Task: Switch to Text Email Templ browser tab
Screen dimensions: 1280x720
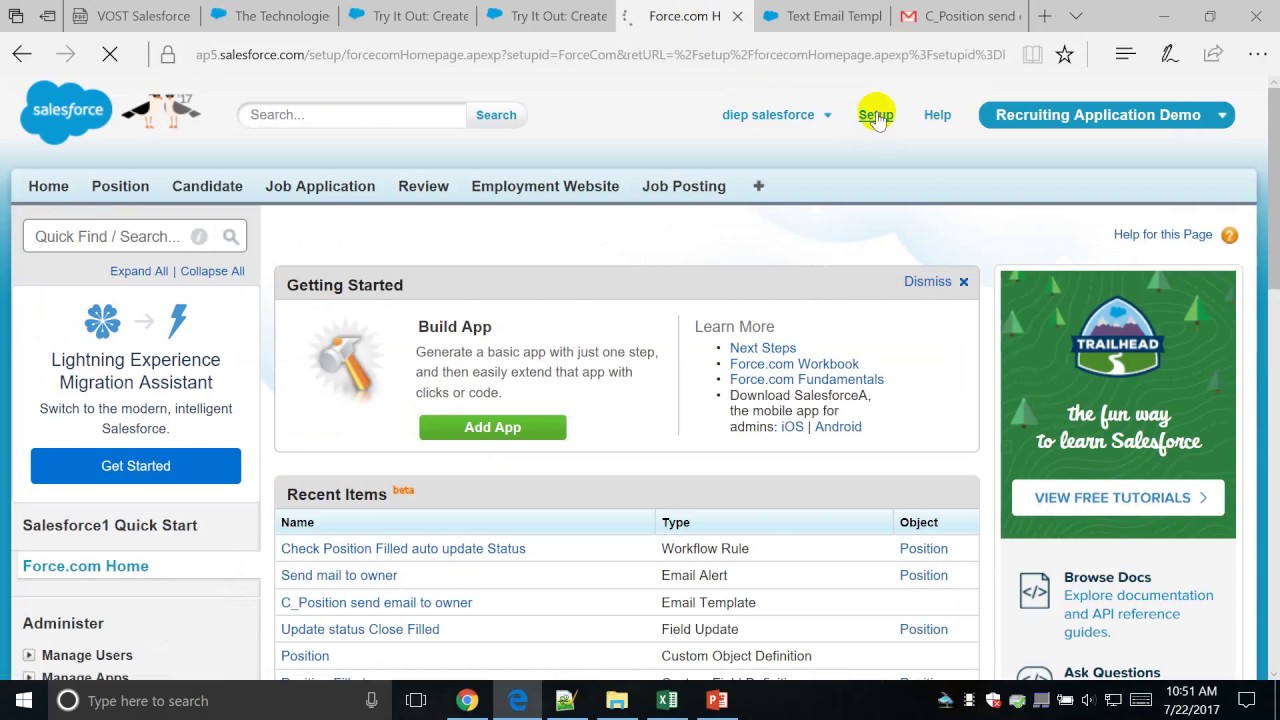Action: 822,16
